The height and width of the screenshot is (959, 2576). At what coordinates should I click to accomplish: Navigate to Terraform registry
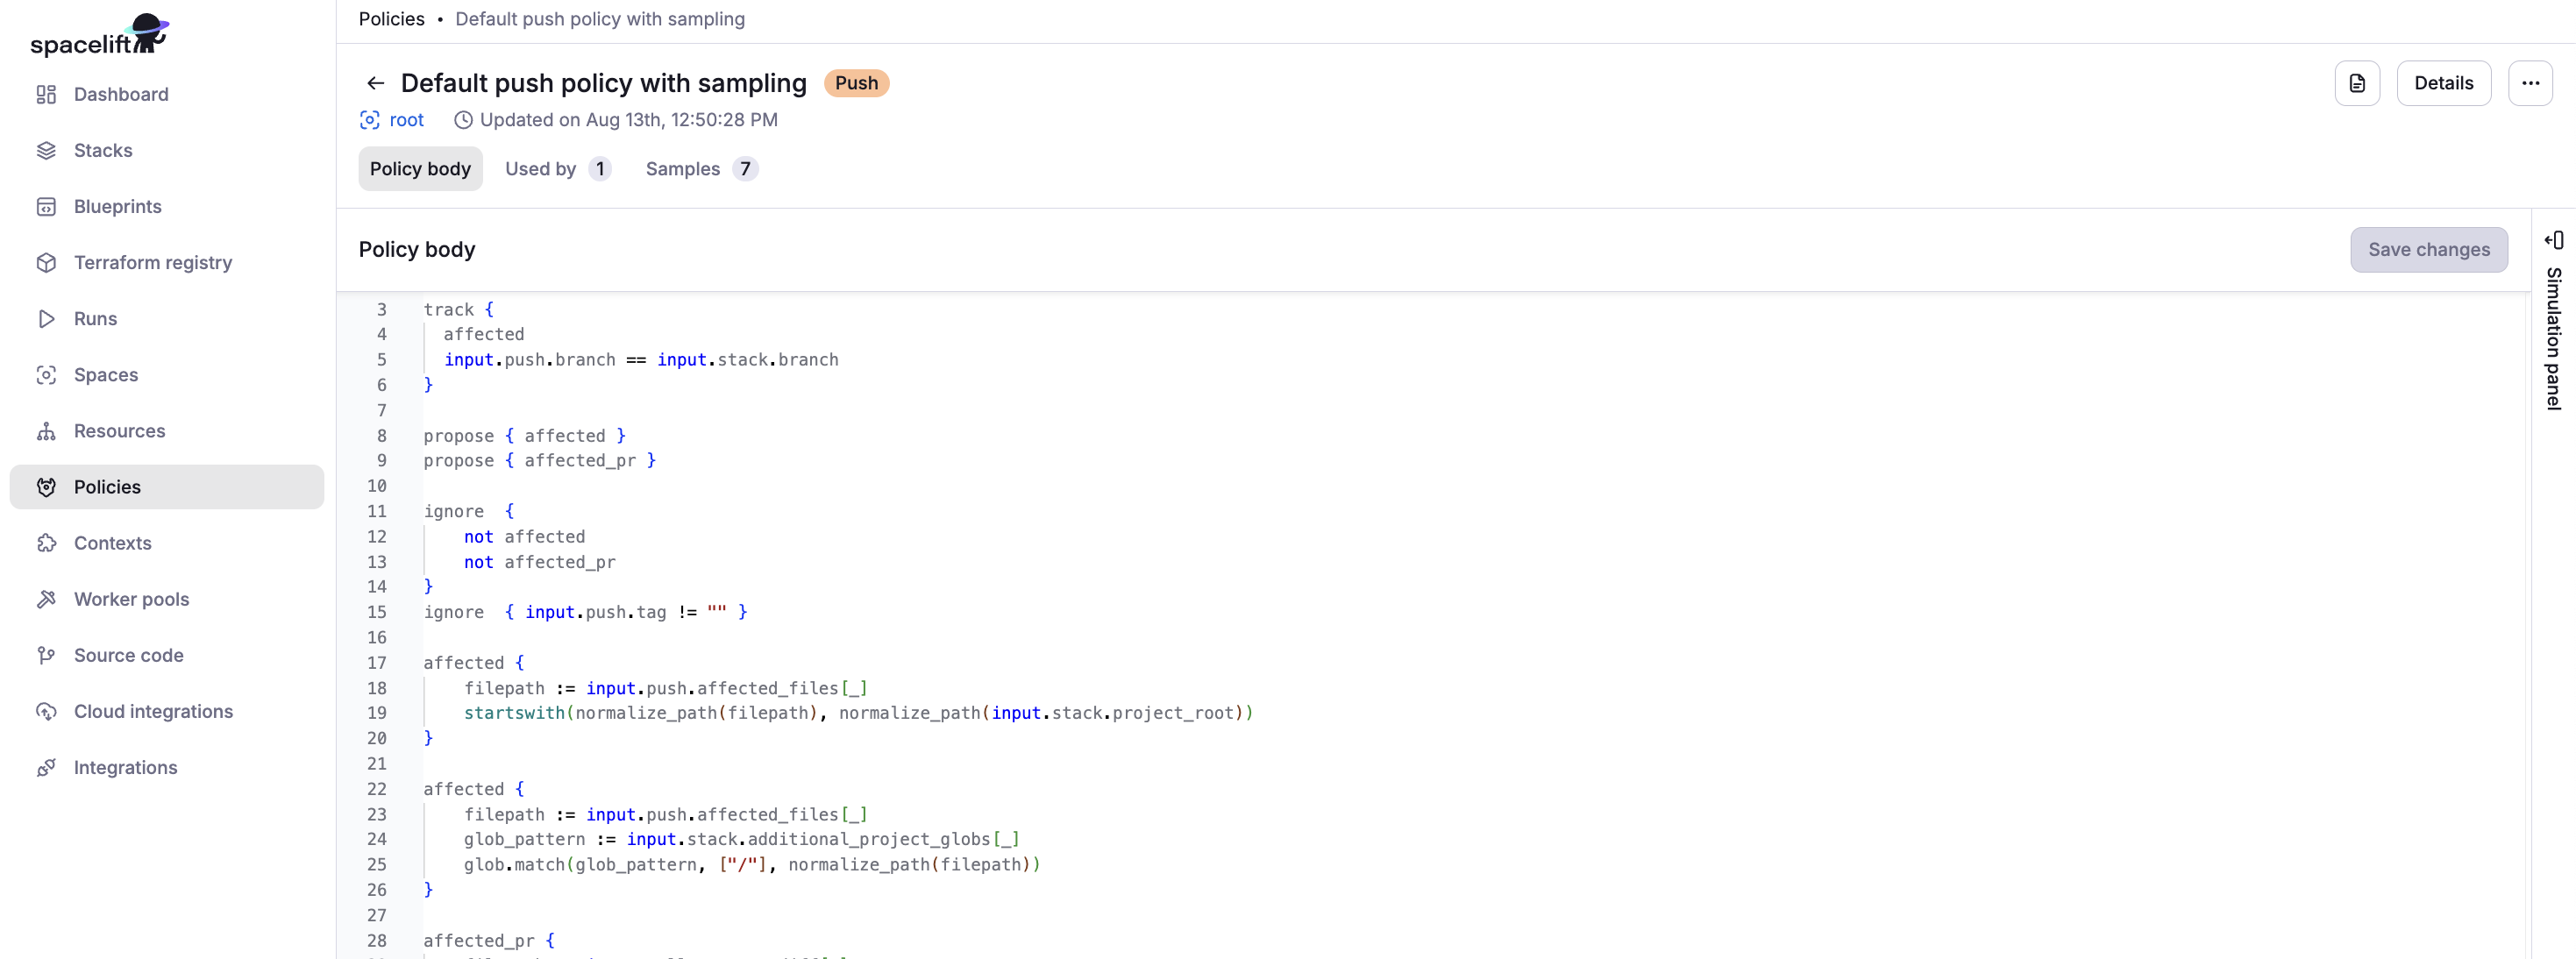(x=152, y=262)
